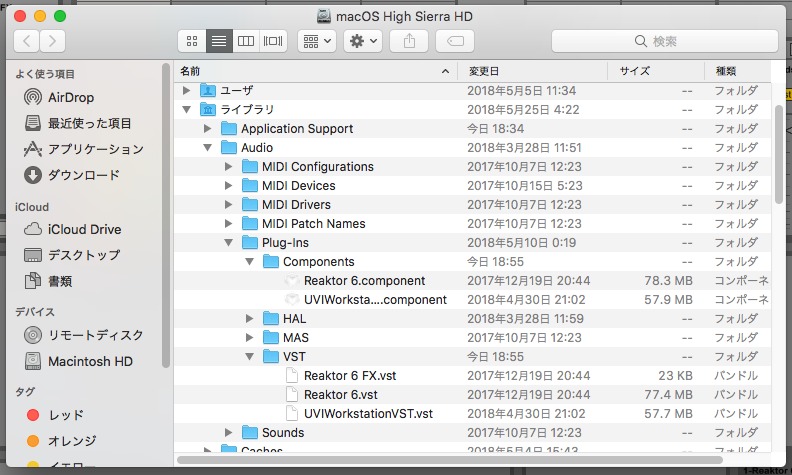Screen dimensions: 792x475
Task: Select the MIDI Drivers folder name
Action: click(296, 205)
